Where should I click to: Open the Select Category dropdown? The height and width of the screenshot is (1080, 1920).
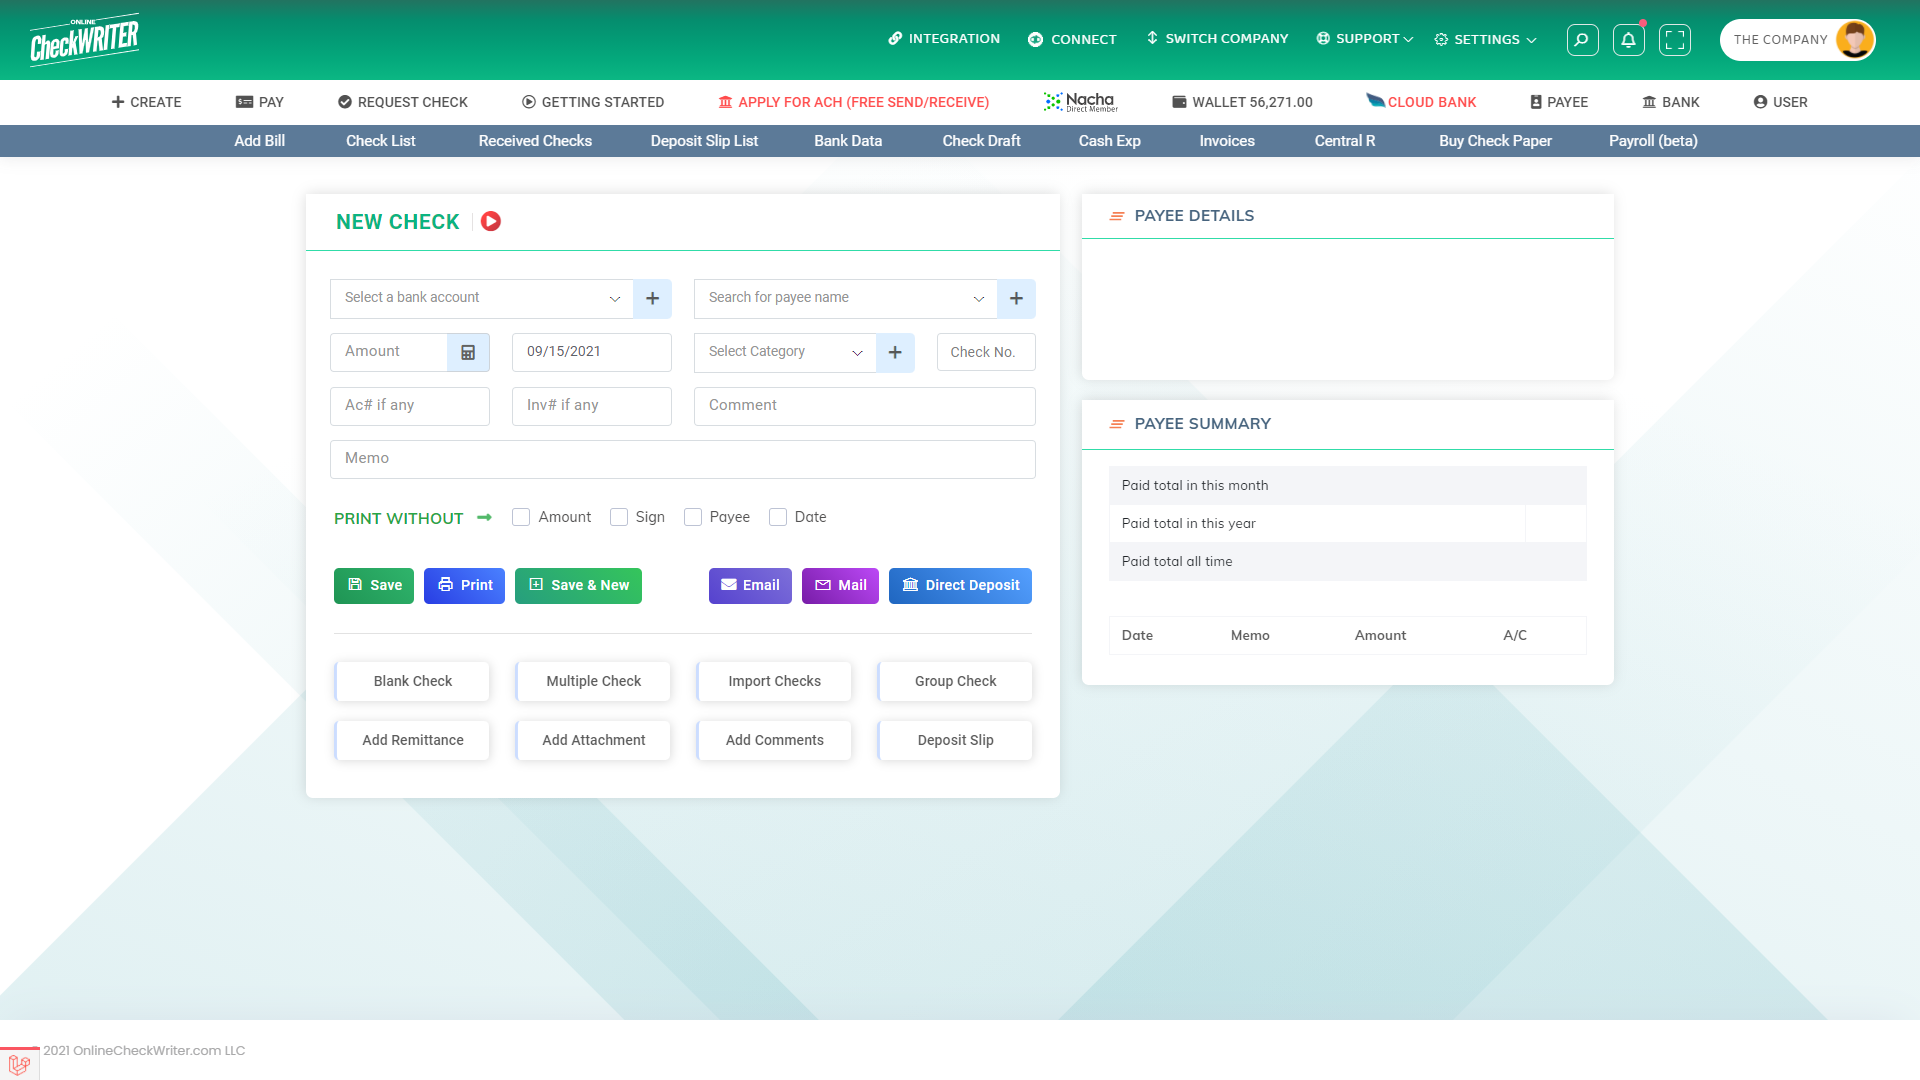[784, 352]
